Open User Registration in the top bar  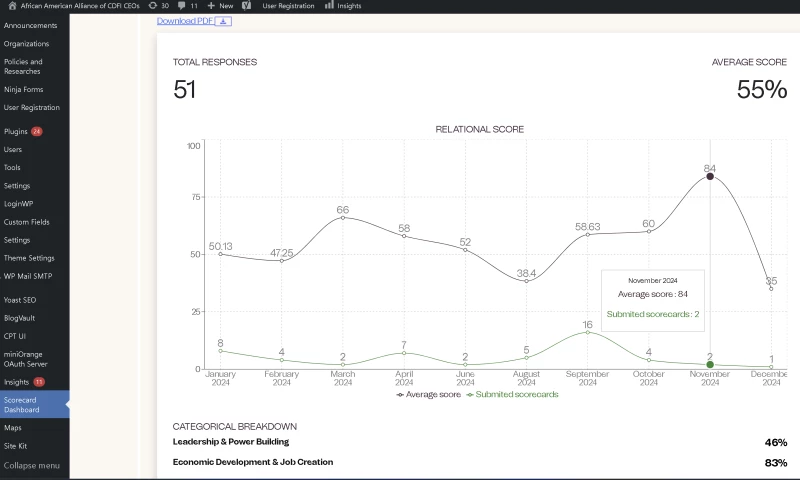(x=288, y=6)
